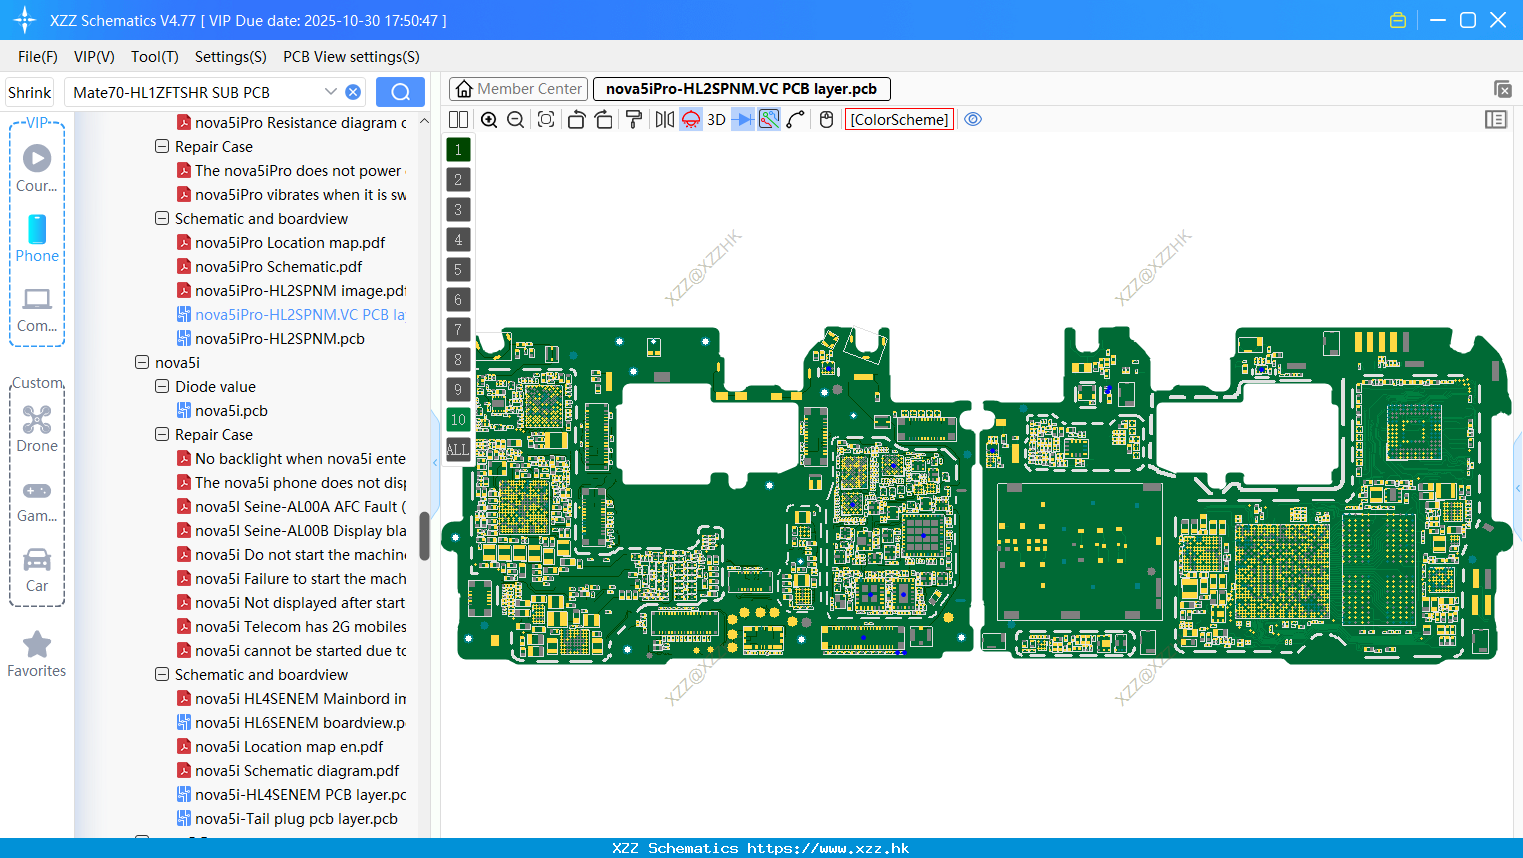
Task: Toggle PCB layer 3
Action: tap(458, 210)
